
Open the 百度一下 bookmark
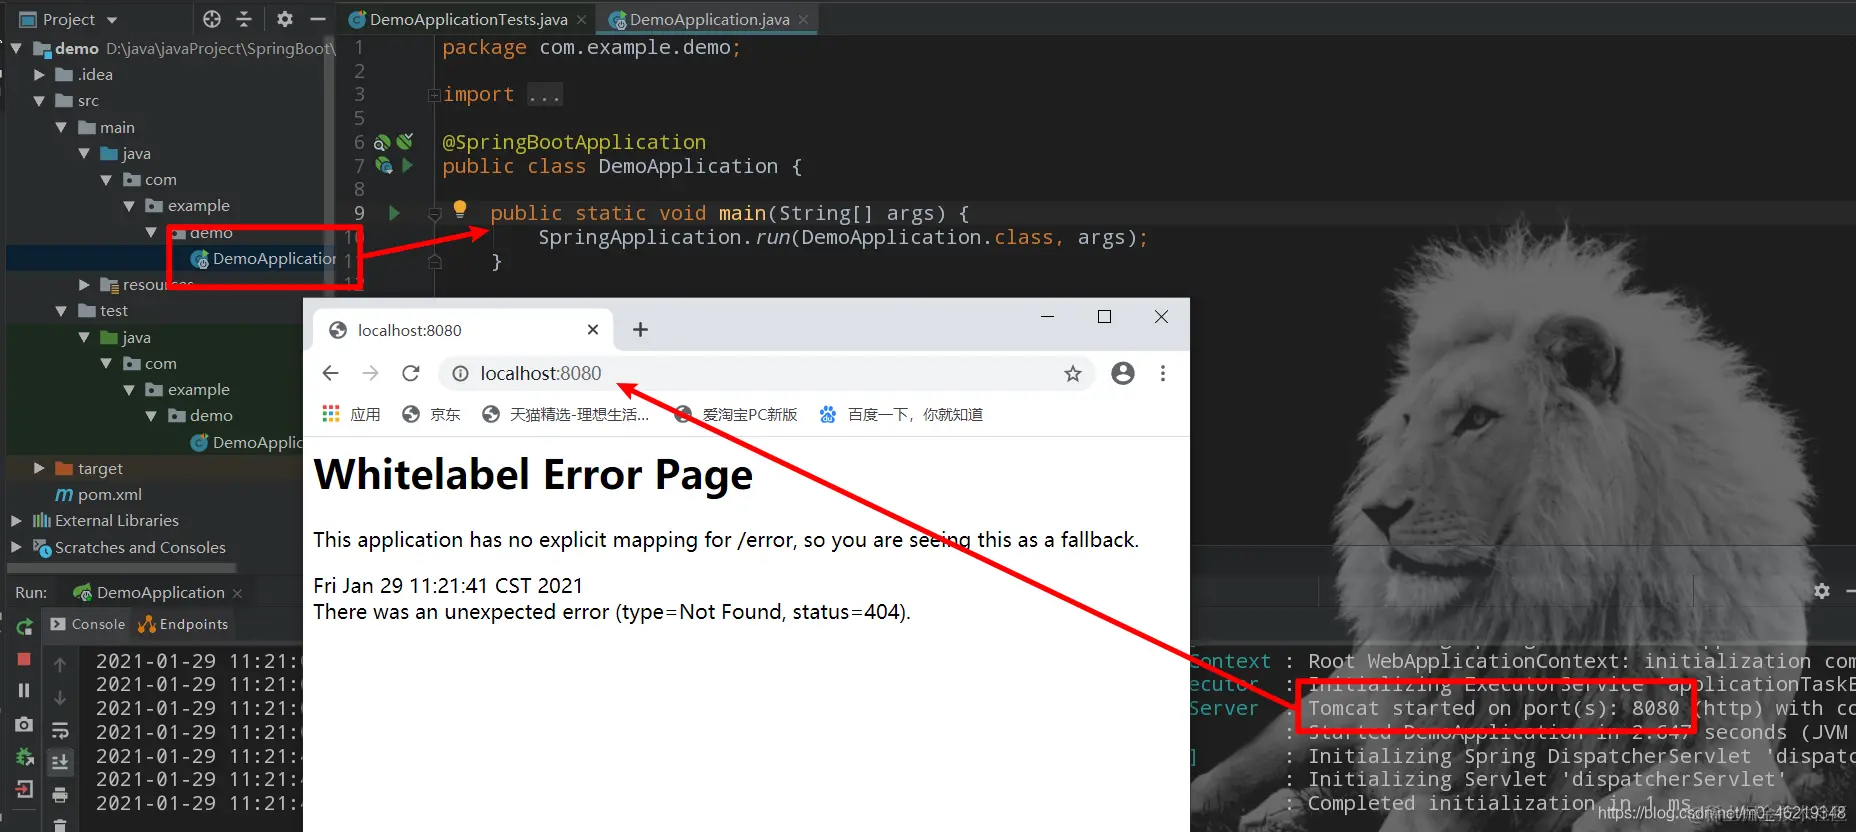(x=901, y=414)
